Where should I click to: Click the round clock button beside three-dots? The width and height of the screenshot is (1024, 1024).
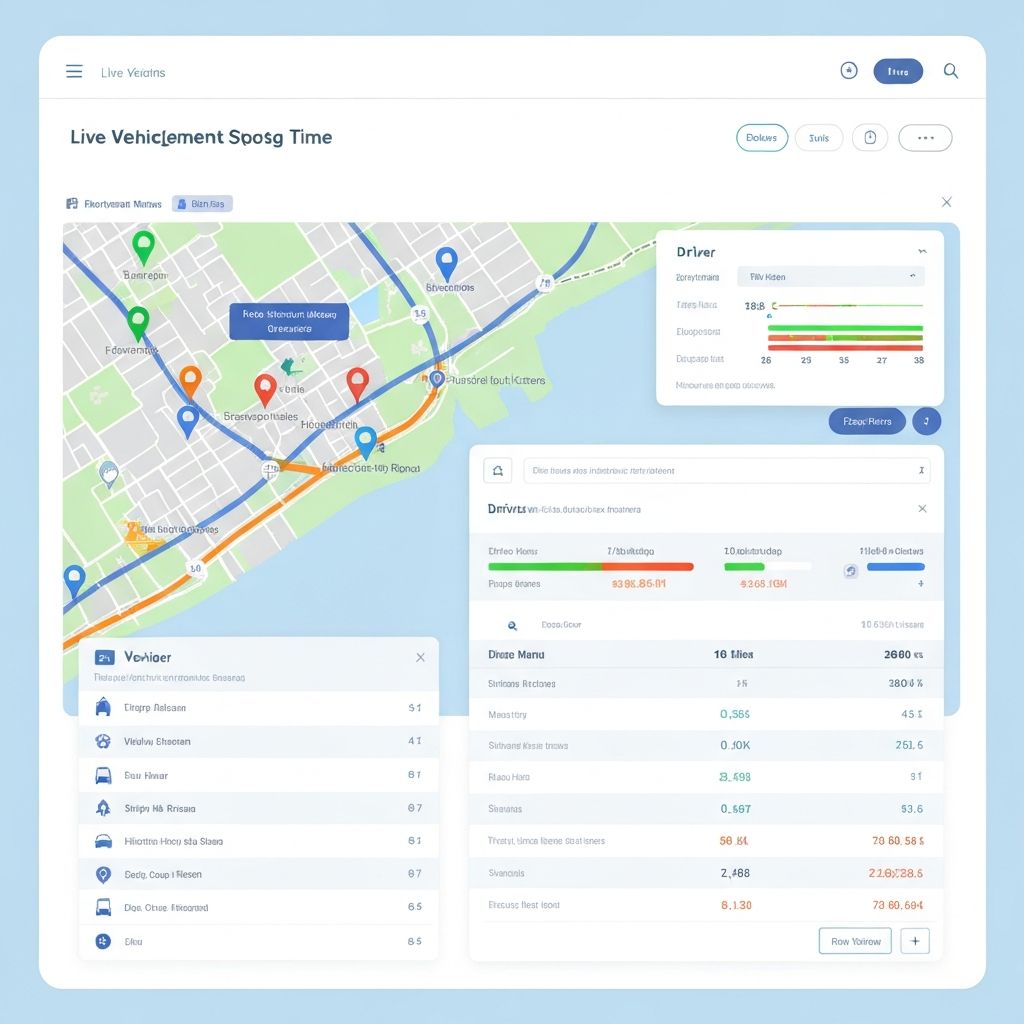pyautogui.click(x=870, y=138)
